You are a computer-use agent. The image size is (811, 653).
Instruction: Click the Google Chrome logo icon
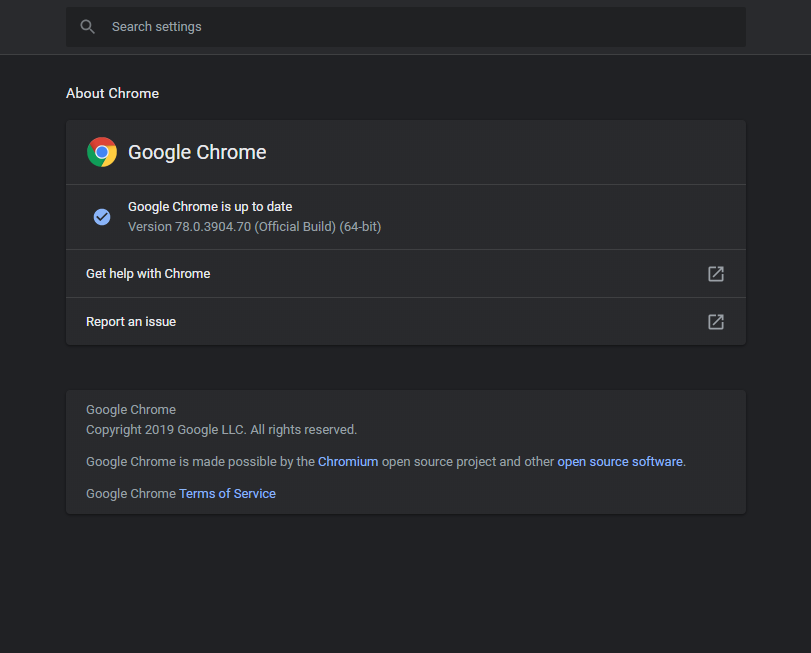[102, 152]
